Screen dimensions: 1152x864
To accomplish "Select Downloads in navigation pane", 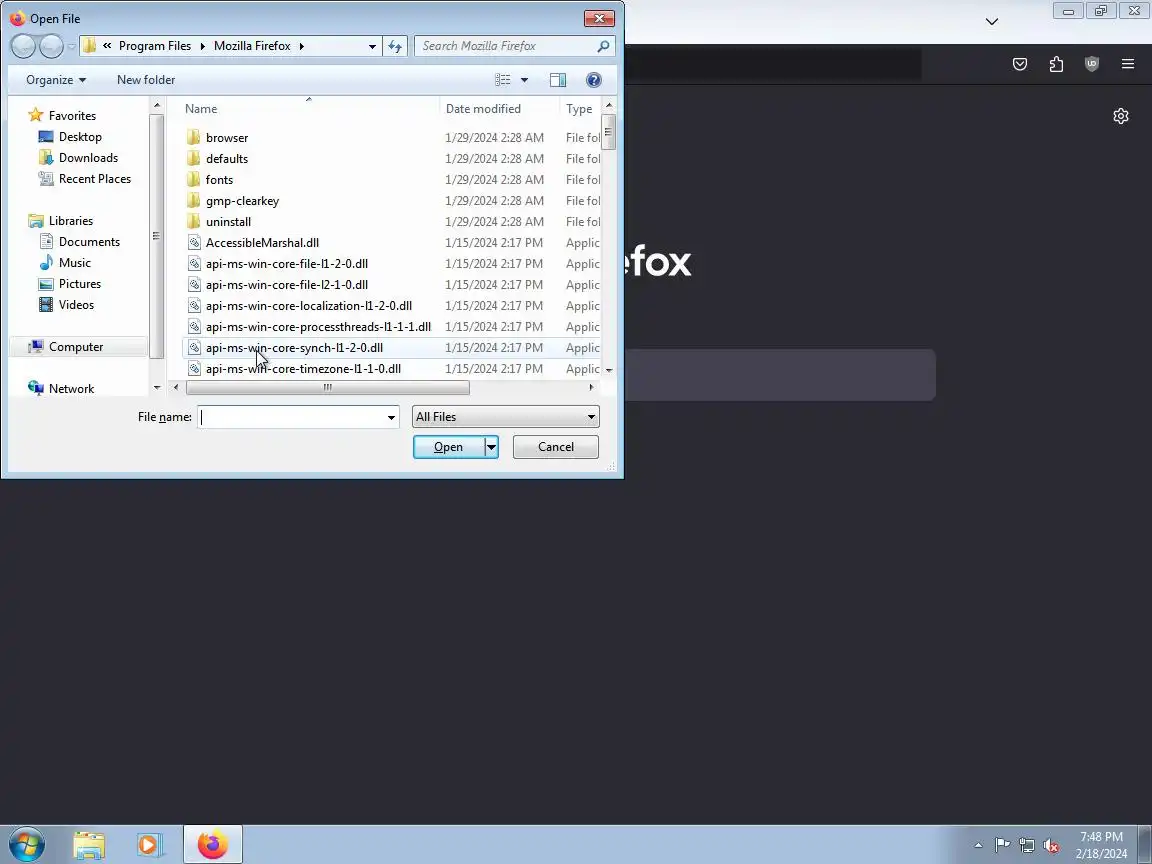I will [x=88, y=157].
